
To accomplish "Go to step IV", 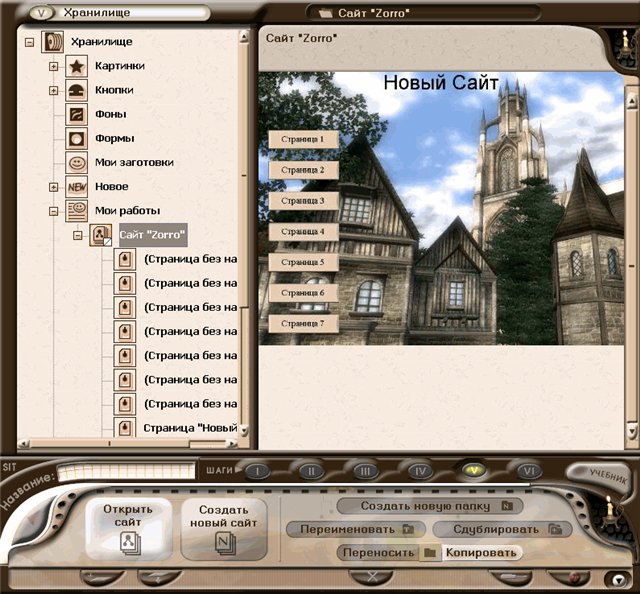I will [420, 472].
